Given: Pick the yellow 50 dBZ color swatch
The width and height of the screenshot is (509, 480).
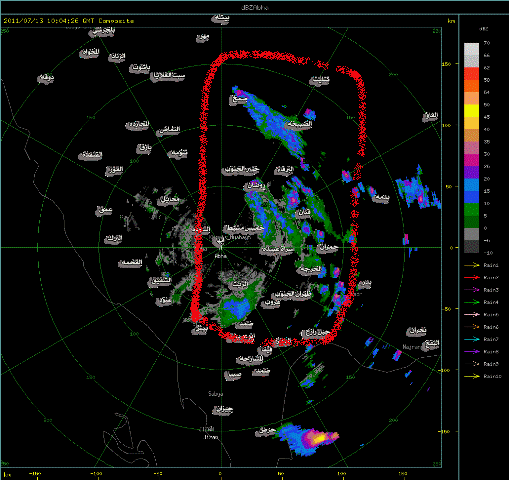Looking at the screenshot, I should (x=471, y=111).
